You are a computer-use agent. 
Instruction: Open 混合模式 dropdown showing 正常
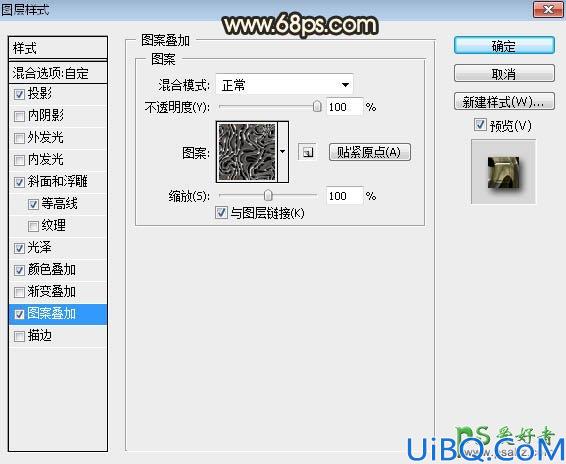coord(284,85)
